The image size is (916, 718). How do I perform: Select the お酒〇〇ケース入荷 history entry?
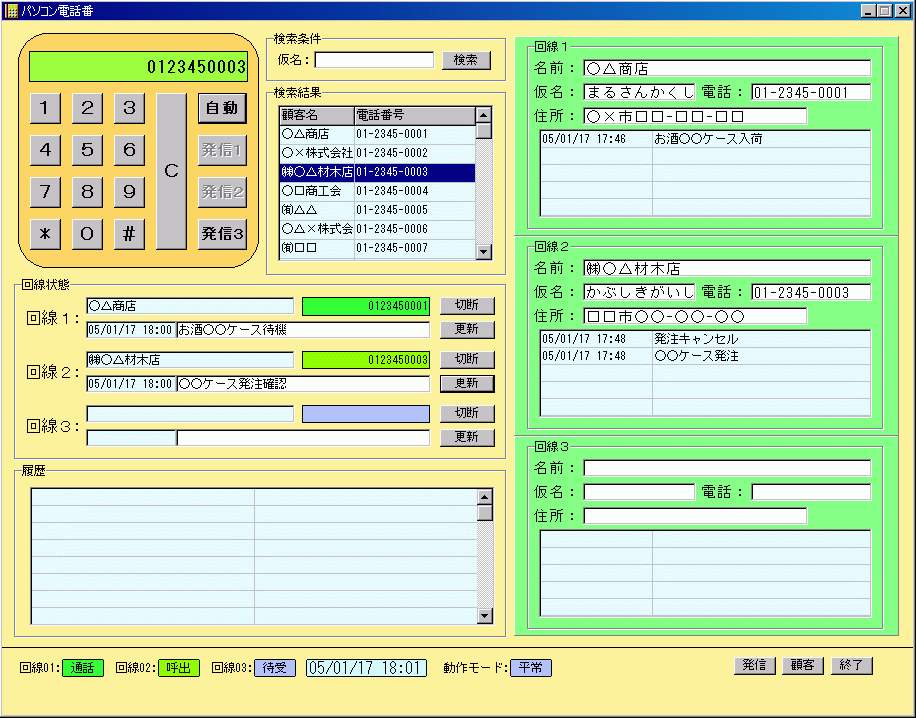(x=705, y=139)
